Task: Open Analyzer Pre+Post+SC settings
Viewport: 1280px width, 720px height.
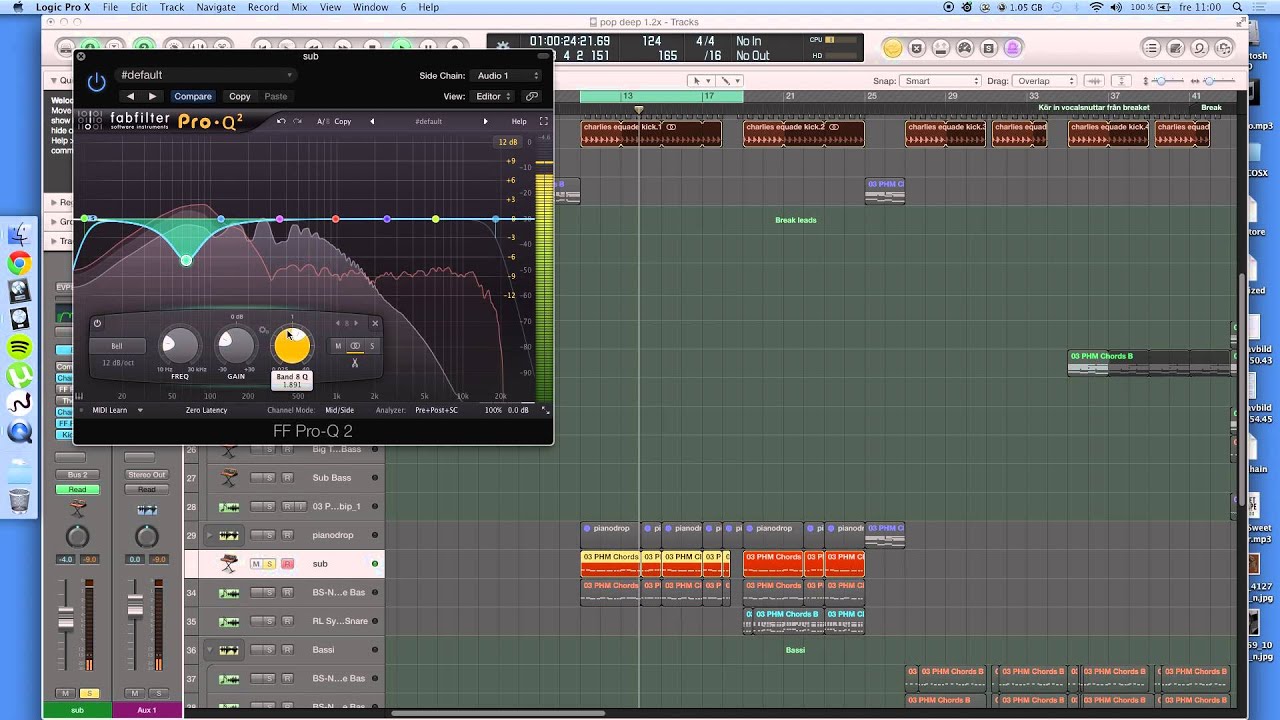Action: [x=437, y=410]
